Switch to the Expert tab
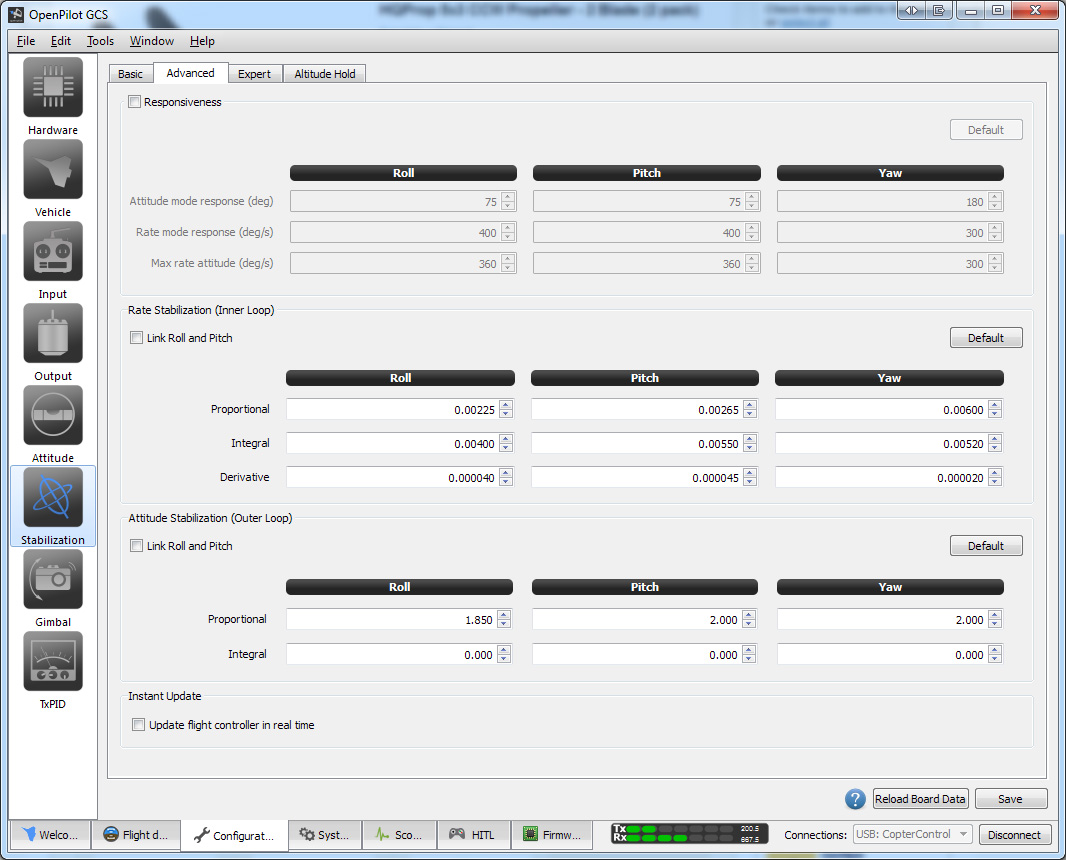Viewport: 1066px width, 860px height. [x=254, y=74]
